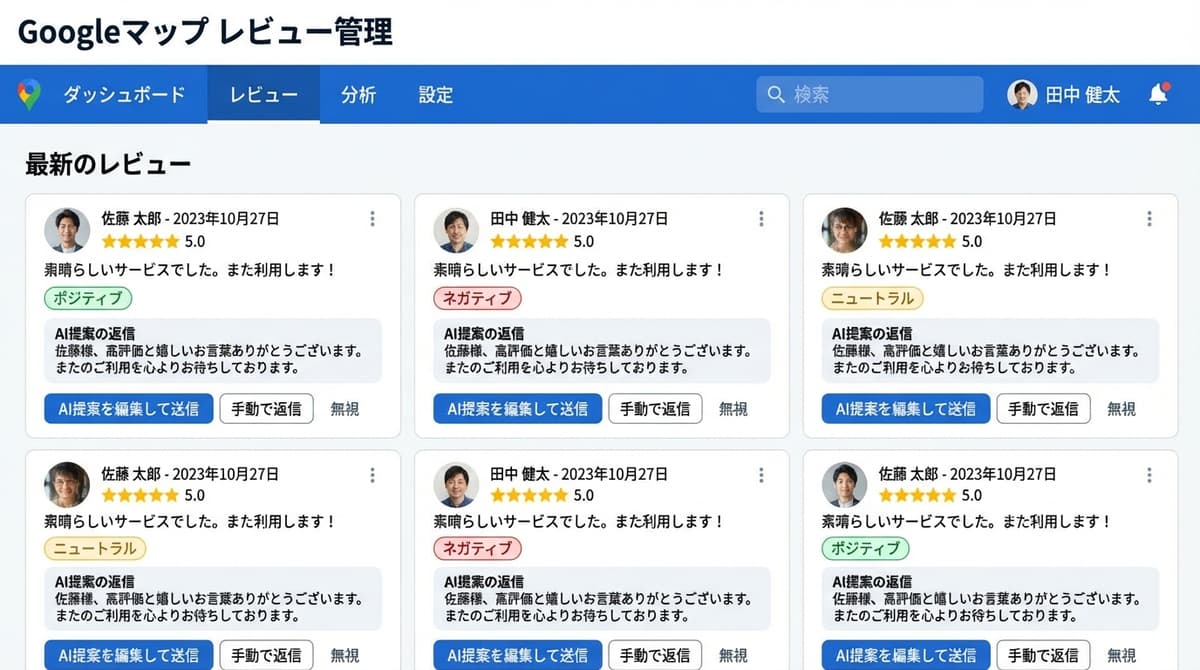Viewport: 1200px width, 670px height.
Task: Choose 手動で返信 on bottom-row ニュートラル card
Action: pyautogui.click(x=266, y=655)
